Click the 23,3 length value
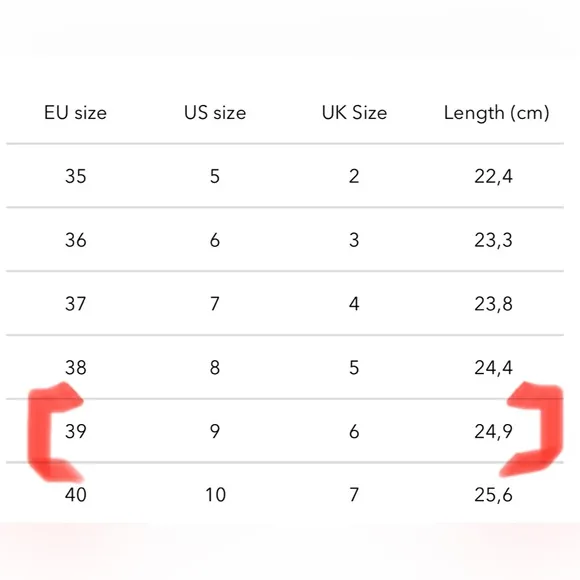The width and height of the screenshot is (580, 580). [x=493, y=240]
